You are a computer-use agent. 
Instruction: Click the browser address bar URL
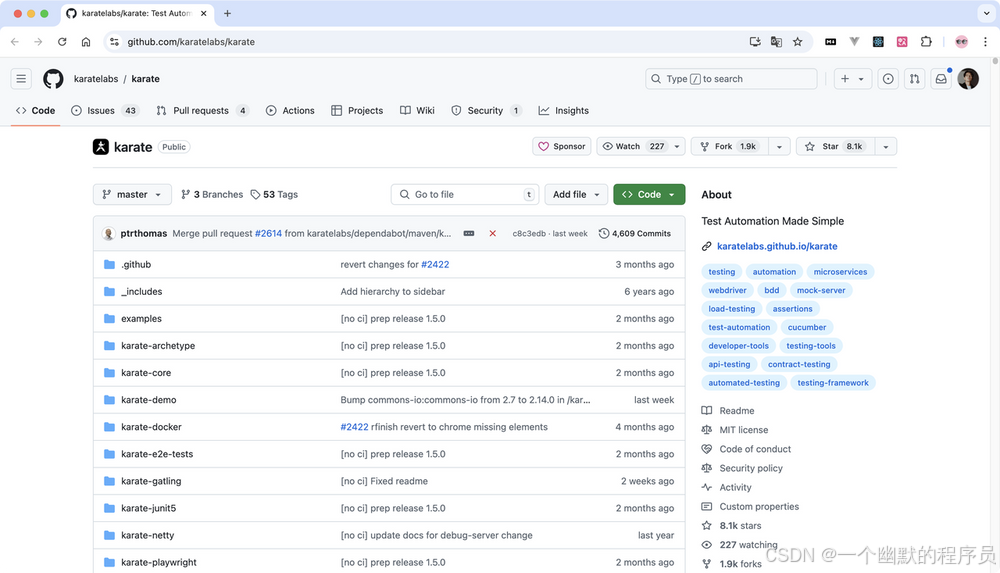click(x=191, y=41)
